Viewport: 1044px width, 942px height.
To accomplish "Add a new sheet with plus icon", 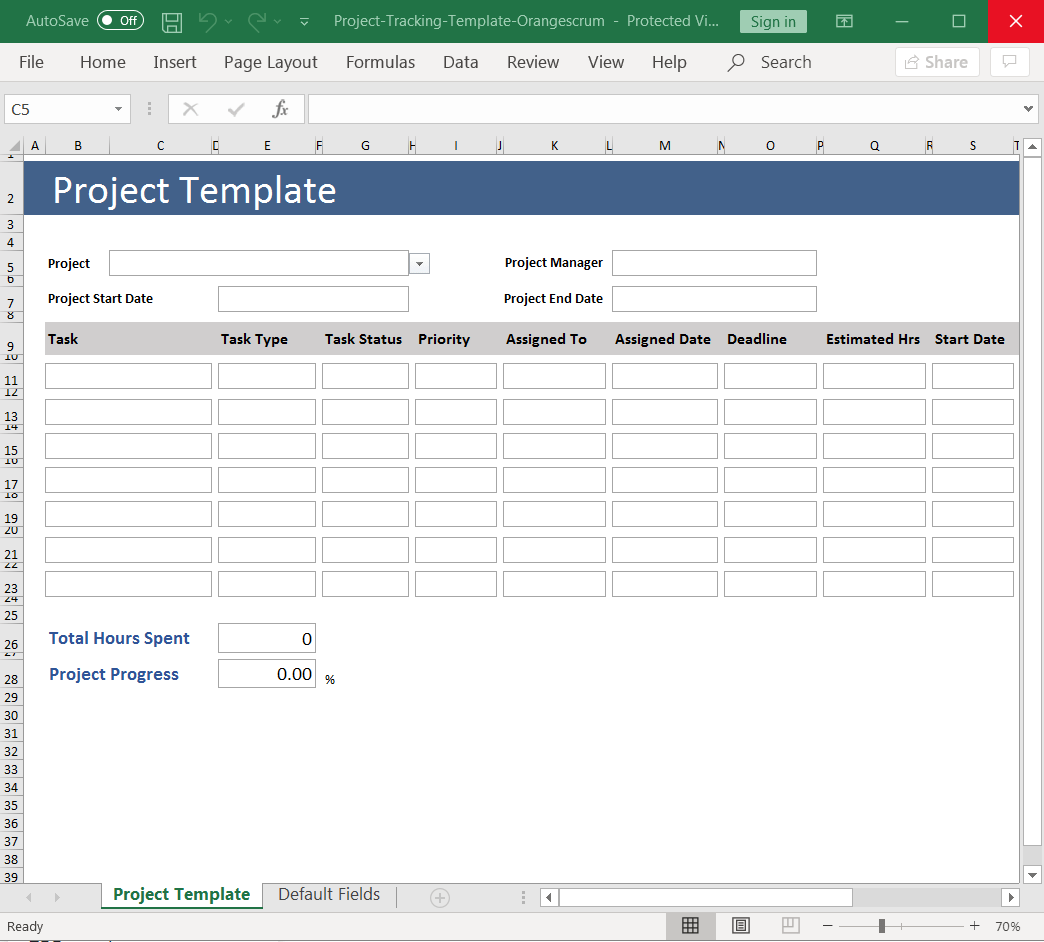I will coord(439,897).
